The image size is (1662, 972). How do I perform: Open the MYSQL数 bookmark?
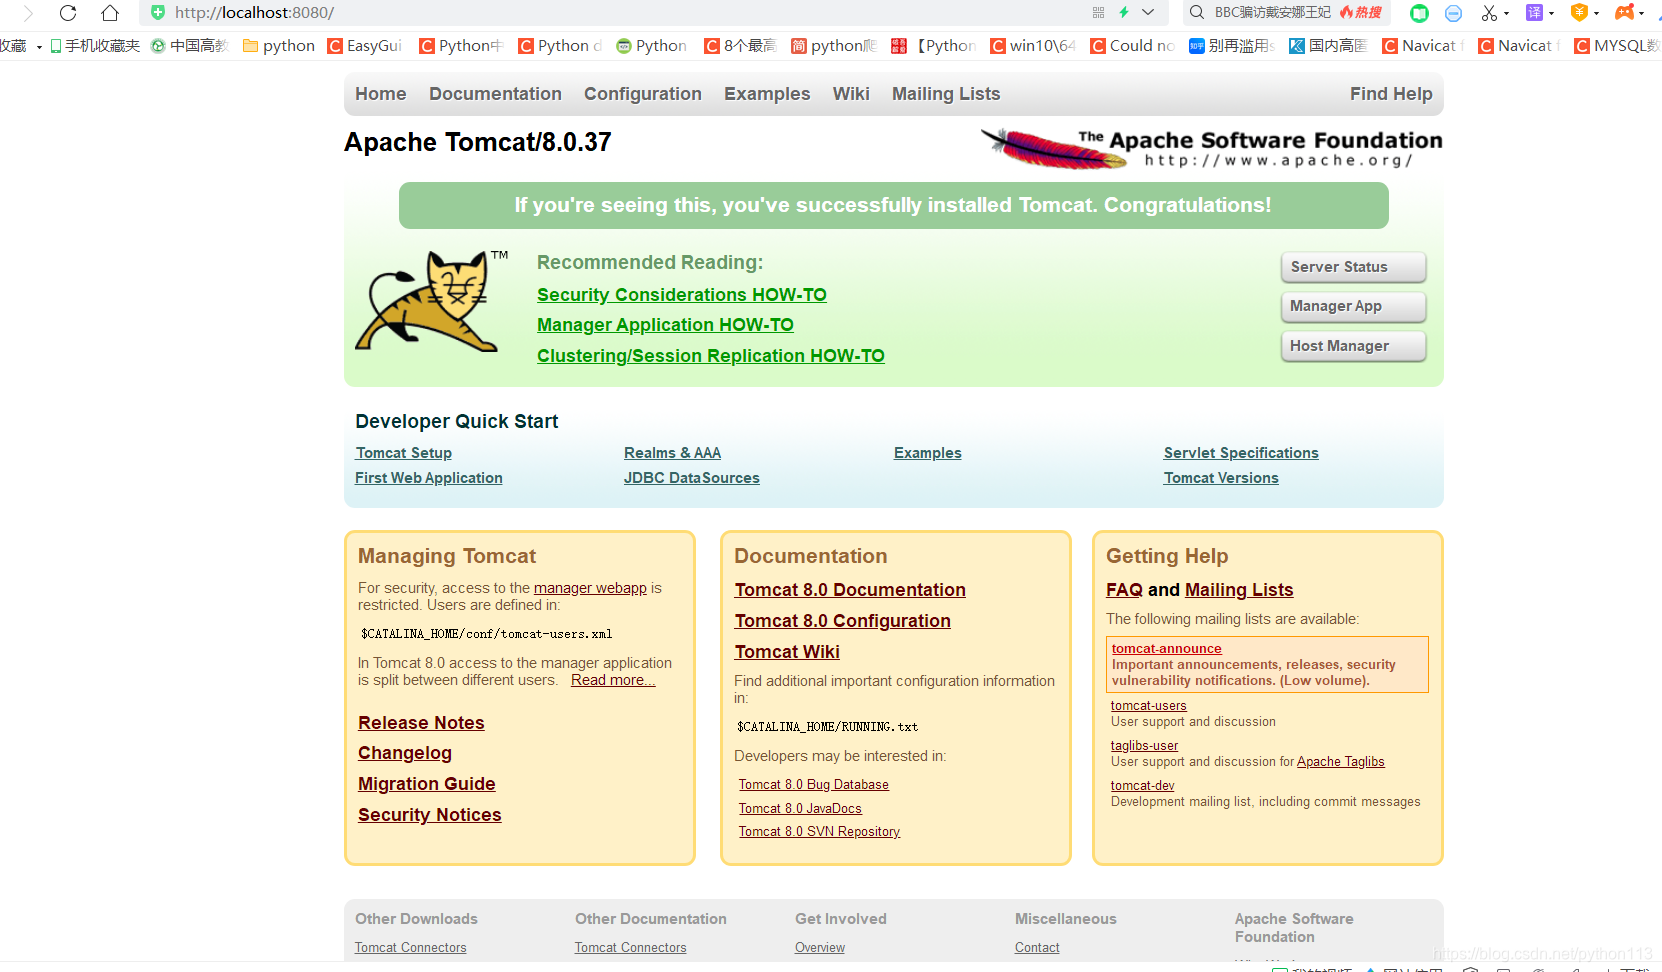tap(1616, 46)
